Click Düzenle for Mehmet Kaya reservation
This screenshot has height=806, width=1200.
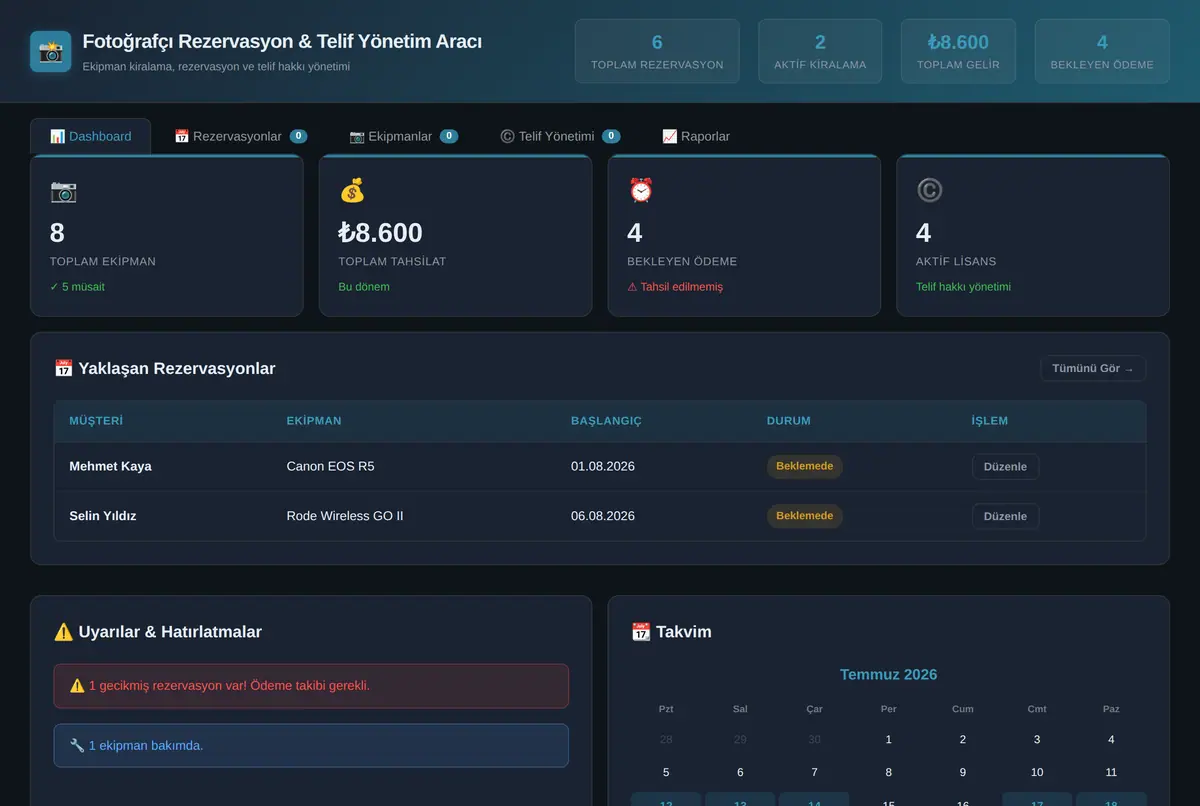tap(1005, 466)
